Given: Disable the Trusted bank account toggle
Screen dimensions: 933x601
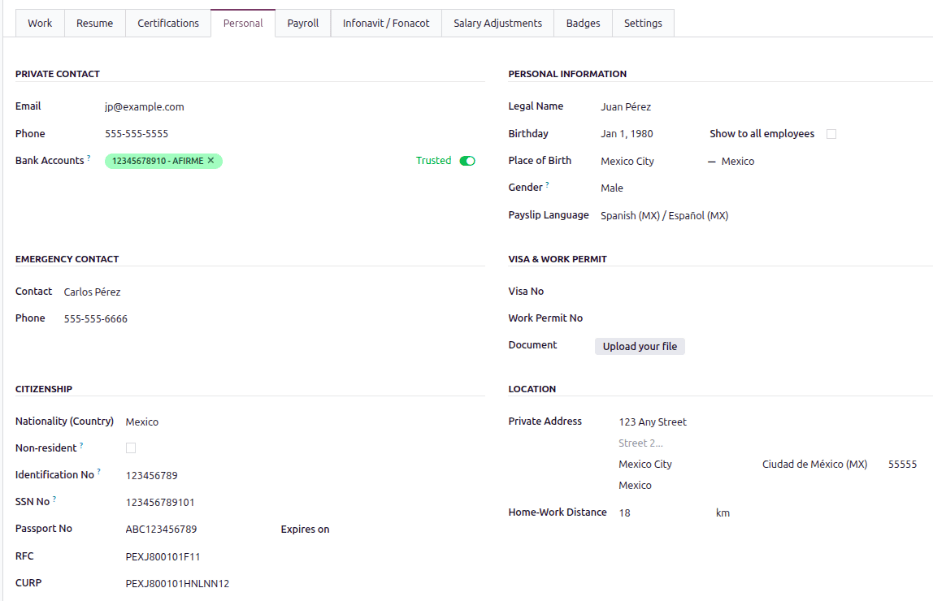Looking at the screenshot, I should click(x=468, y=160).
